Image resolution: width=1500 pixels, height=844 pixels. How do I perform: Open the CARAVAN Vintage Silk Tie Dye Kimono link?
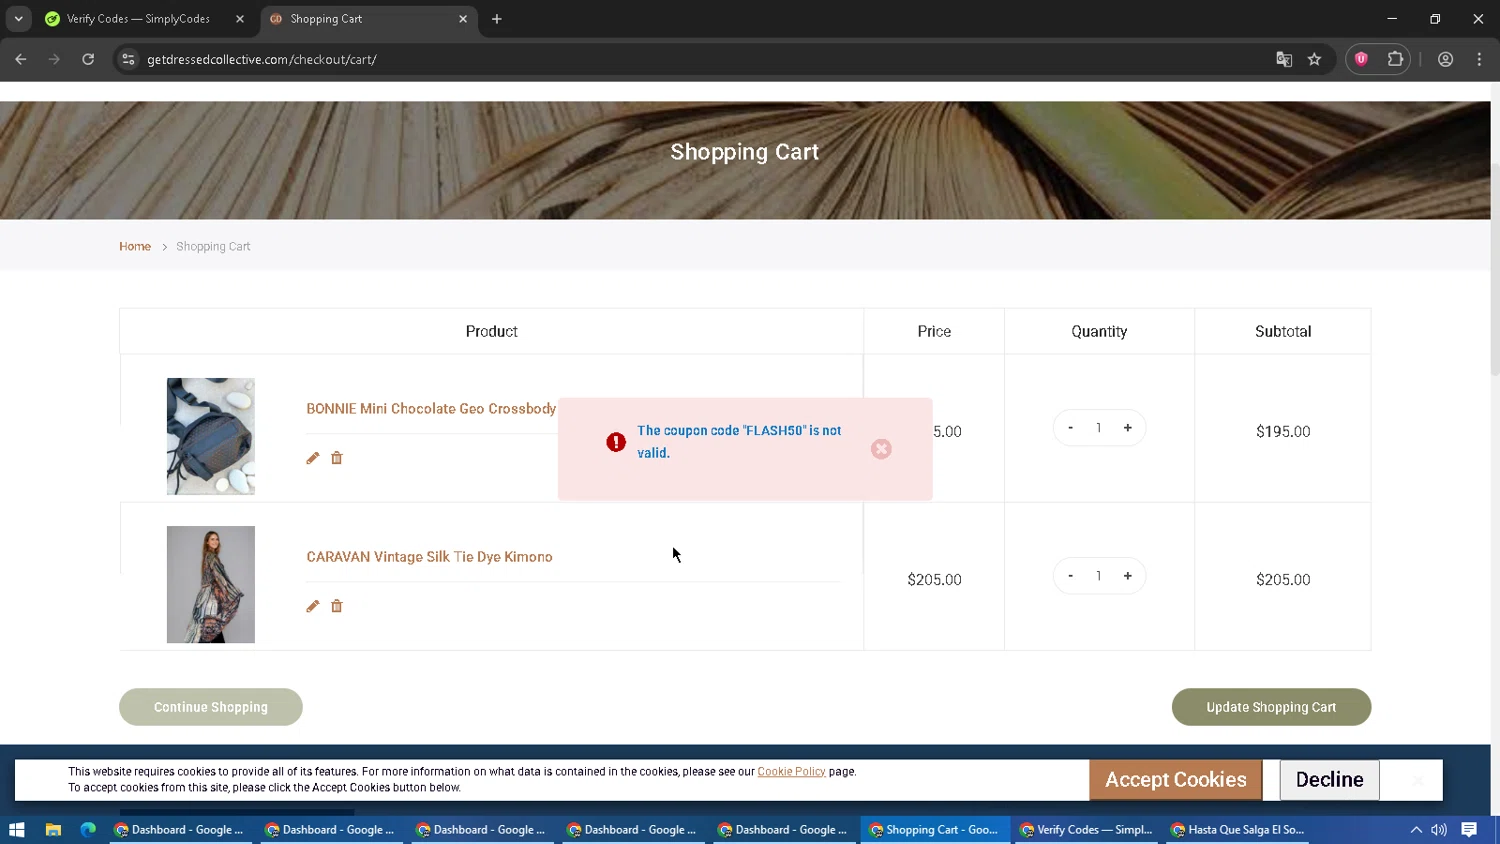point(429,557)
